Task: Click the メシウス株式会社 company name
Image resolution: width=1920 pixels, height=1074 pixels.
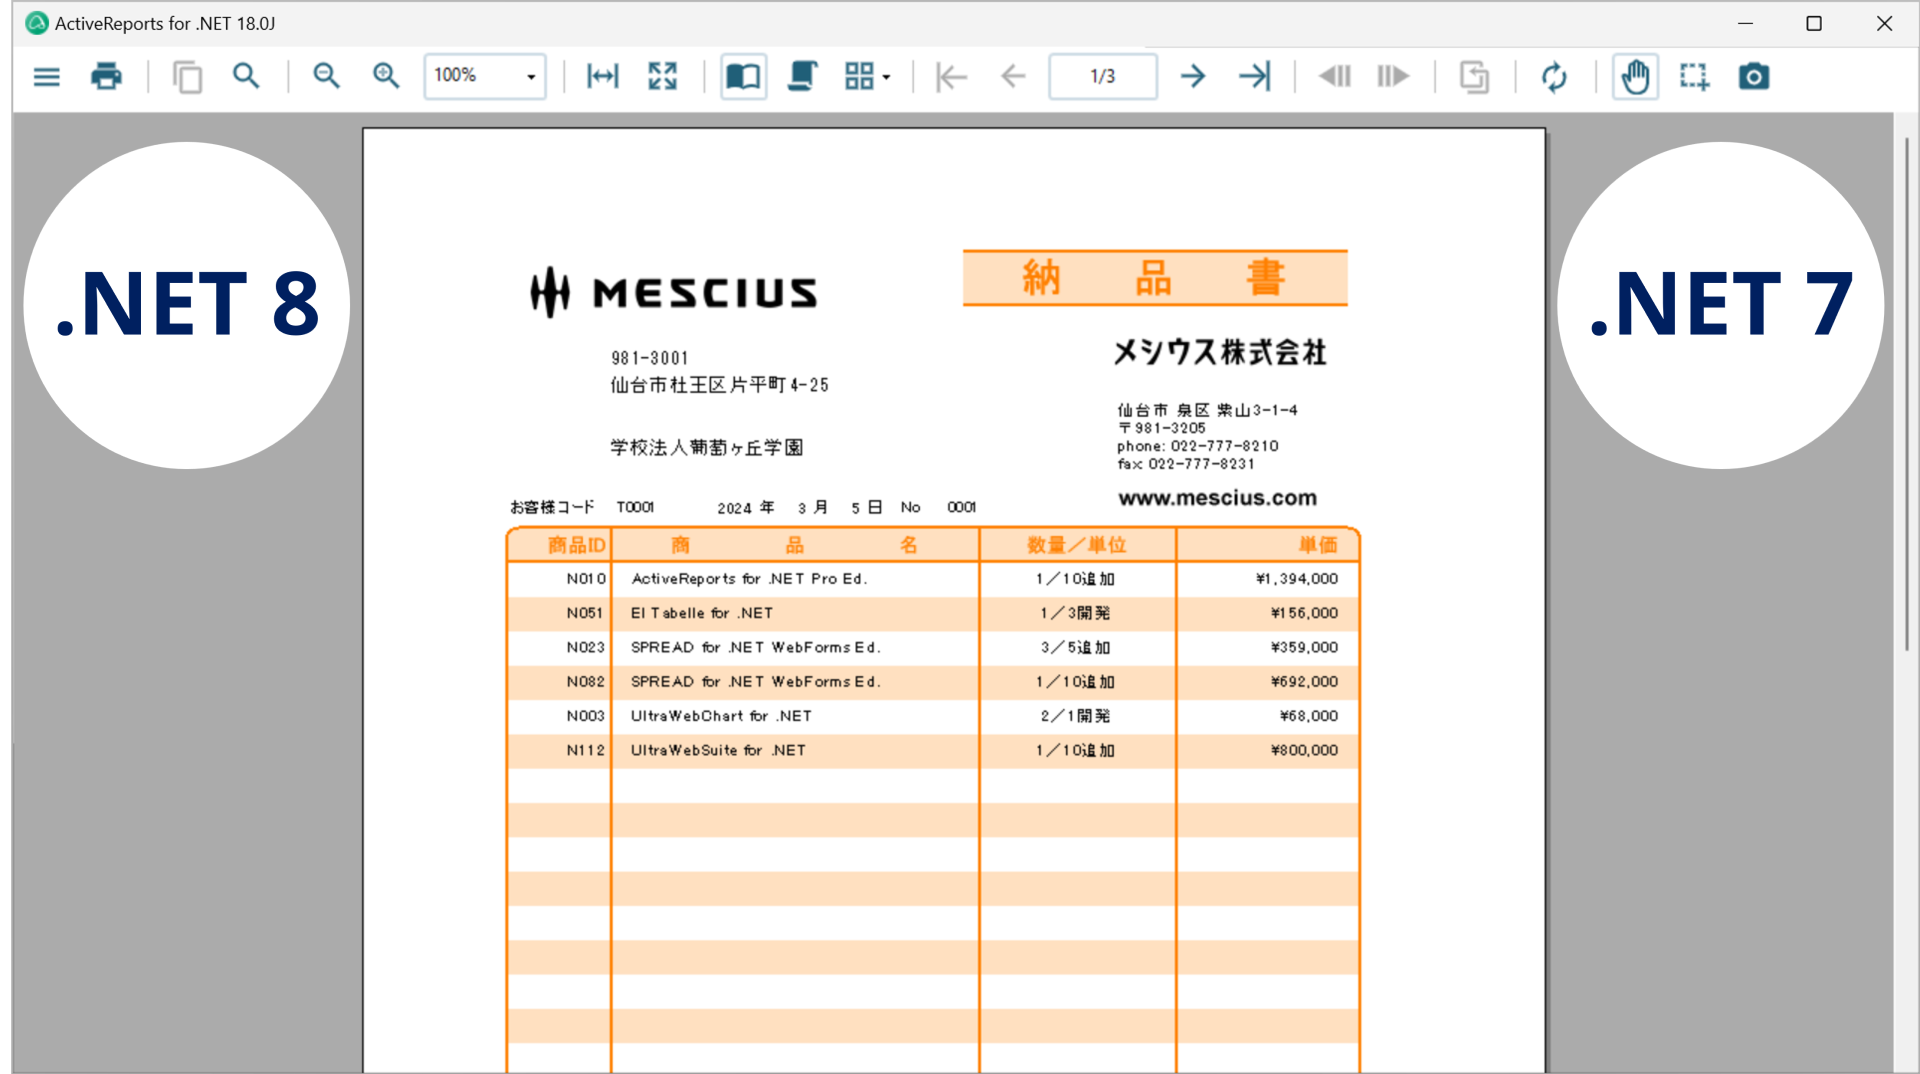Action: [1220, 352]
